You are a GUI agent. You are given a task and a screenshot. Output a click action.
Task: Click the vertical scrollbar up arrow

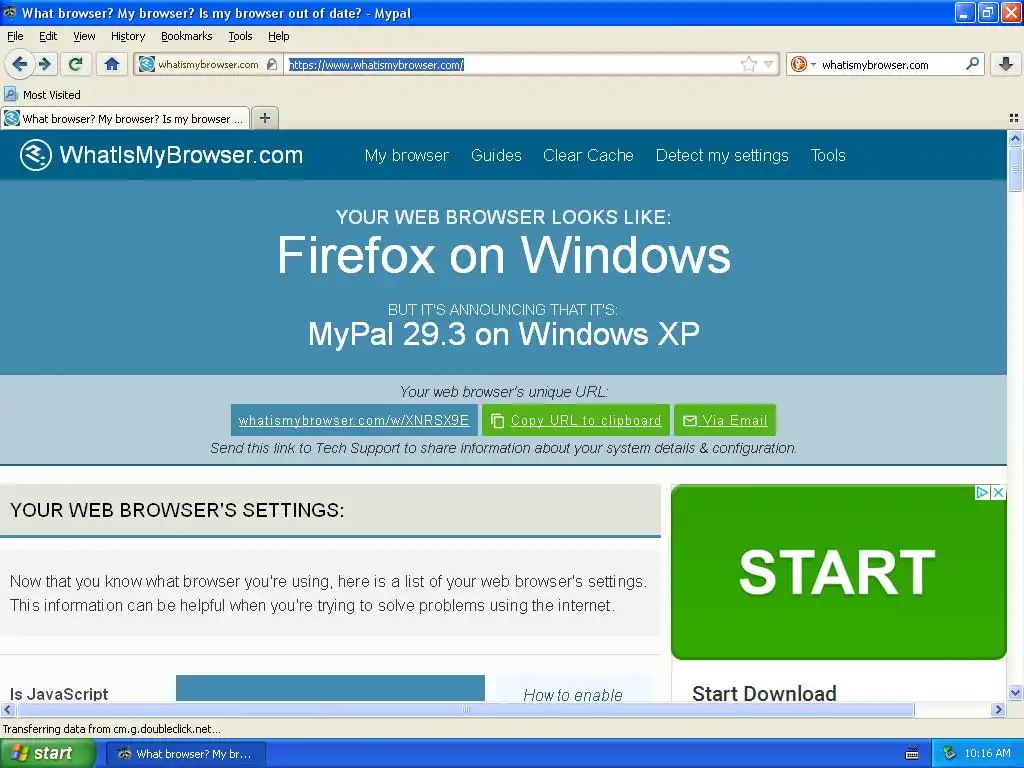point(1015,138)
